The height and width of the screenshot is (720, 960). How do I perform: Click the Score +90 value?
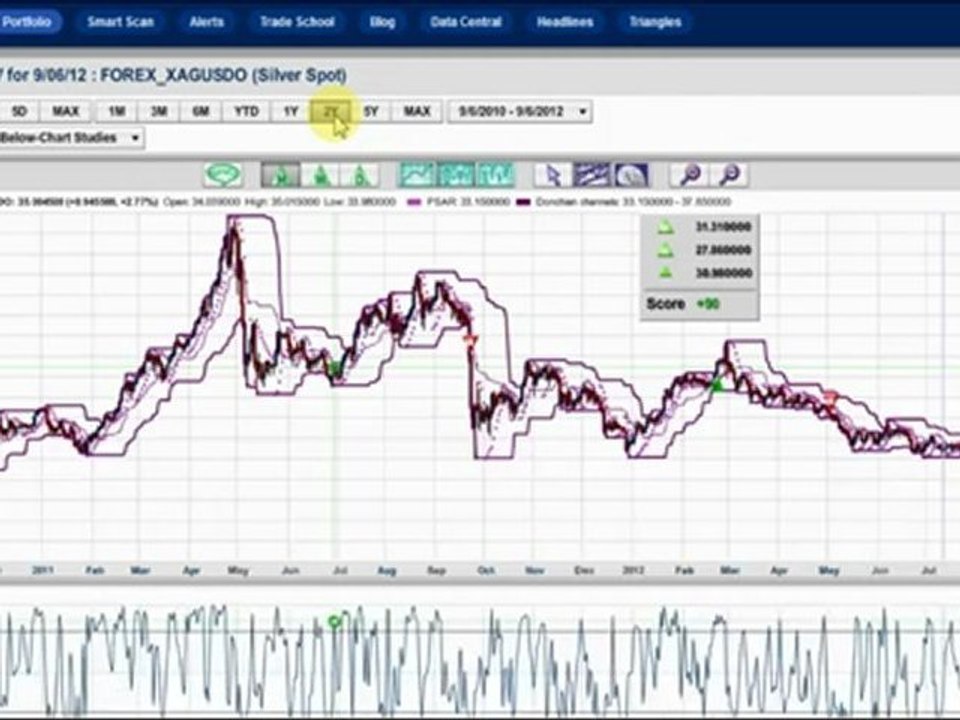(706, 304)
